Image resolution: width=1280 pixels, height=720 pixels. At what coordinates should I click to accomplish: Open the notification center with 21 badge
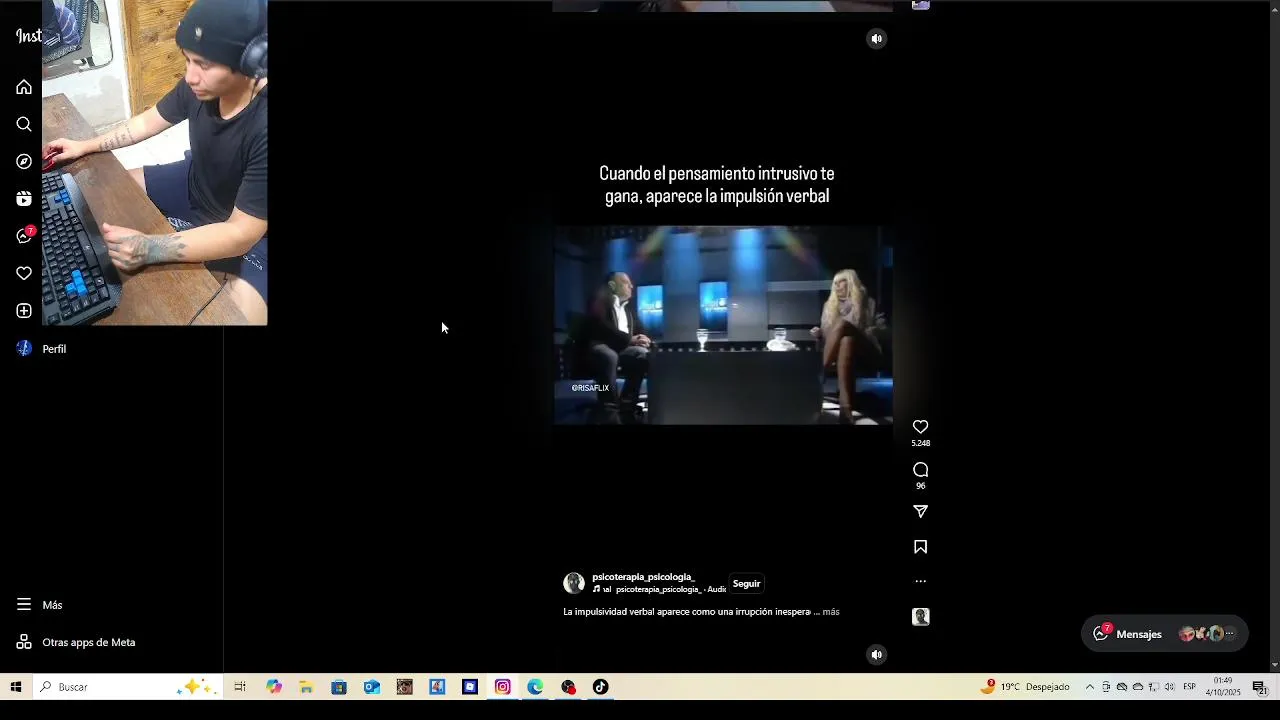point(1260,687)
